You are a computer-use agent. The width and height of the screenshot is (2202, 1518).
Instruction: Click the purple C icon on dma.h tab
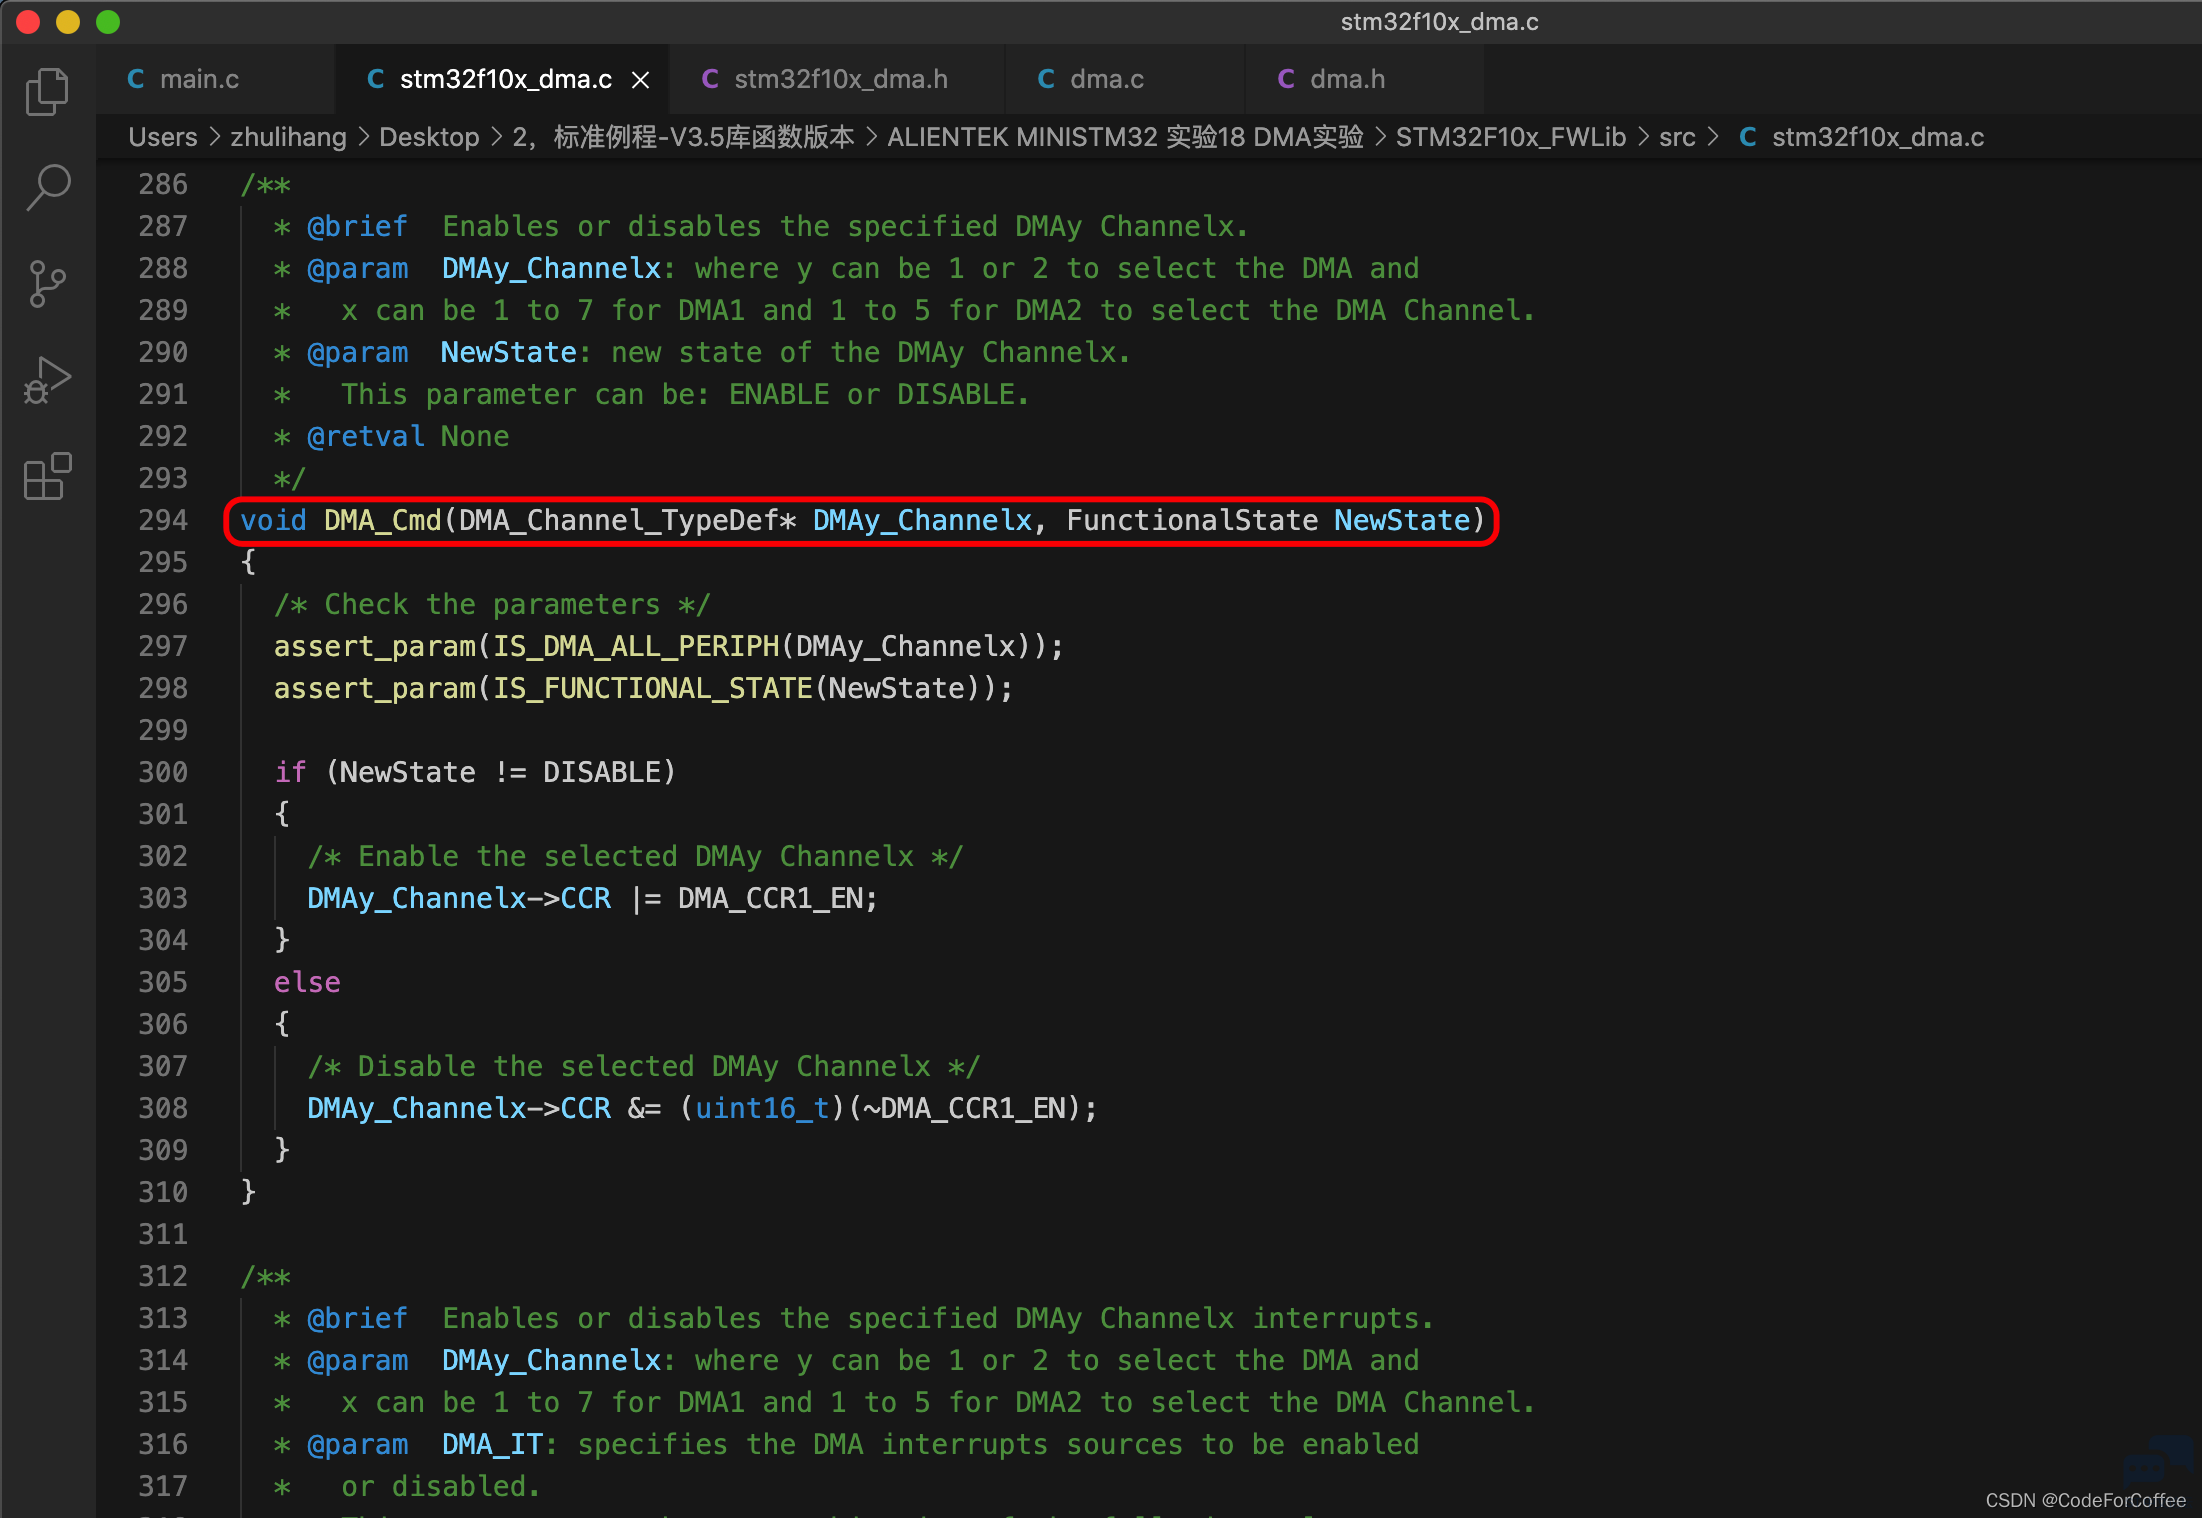coord(1286,79)
